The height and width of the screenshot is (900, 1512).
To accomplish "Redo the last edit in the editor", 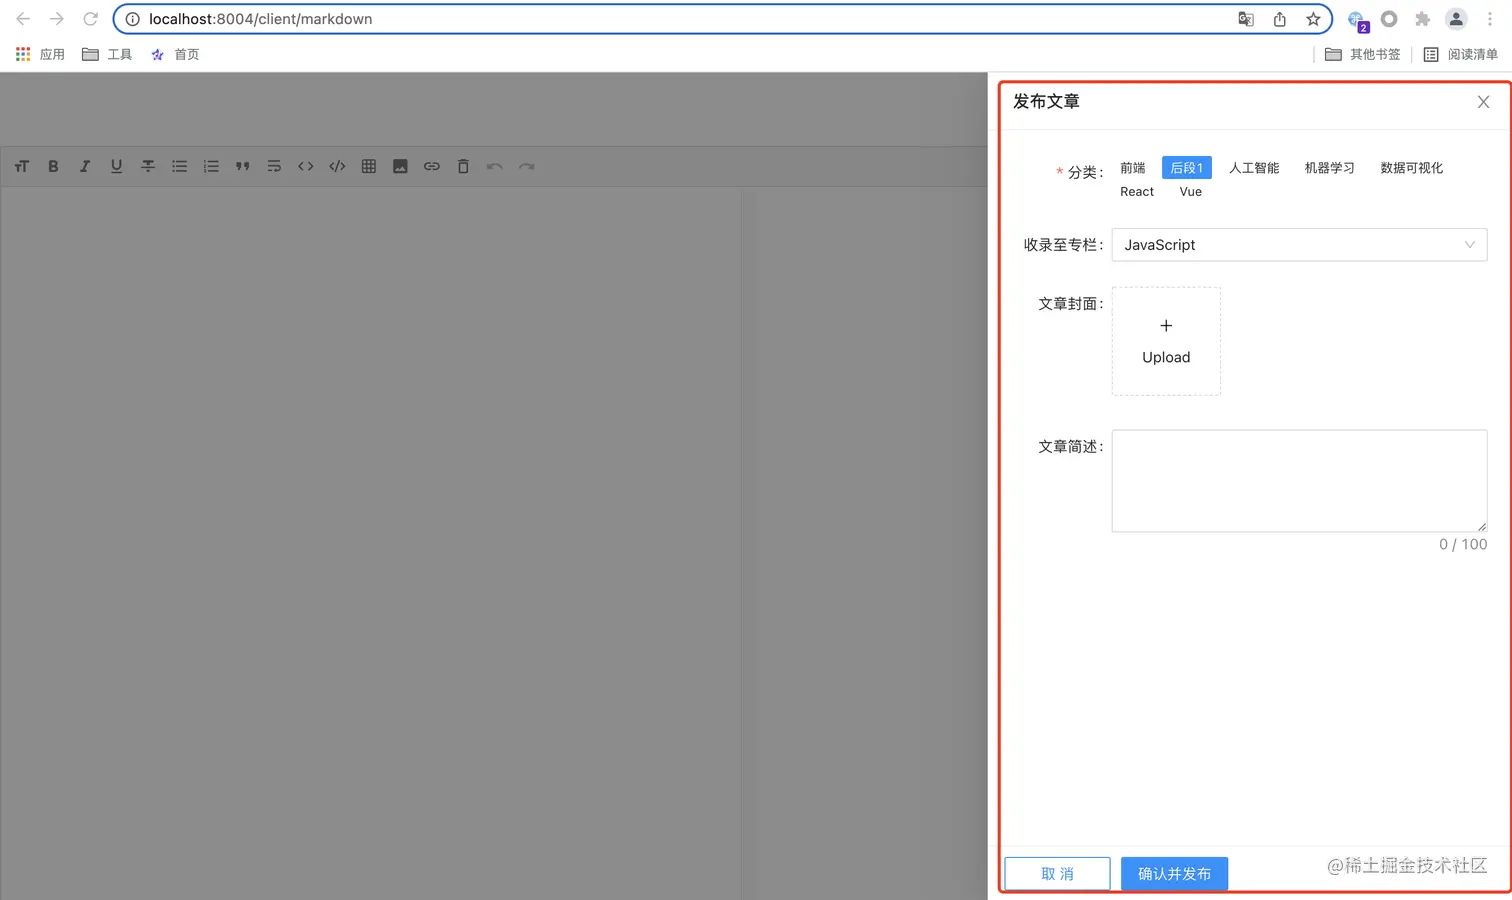I will [x=526, y=166].
